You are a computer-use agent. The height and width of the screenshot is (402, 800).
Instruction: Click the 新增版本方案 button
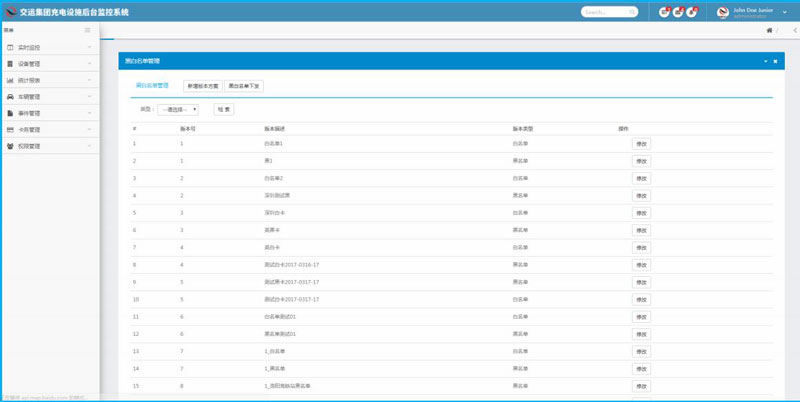202,86
